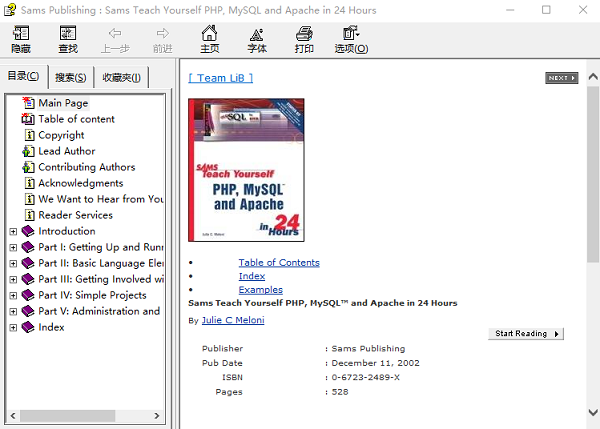The image size is (600, 429).
Task: Click the tree pane horizontal scrollbar right arrow
Action: 159,416
